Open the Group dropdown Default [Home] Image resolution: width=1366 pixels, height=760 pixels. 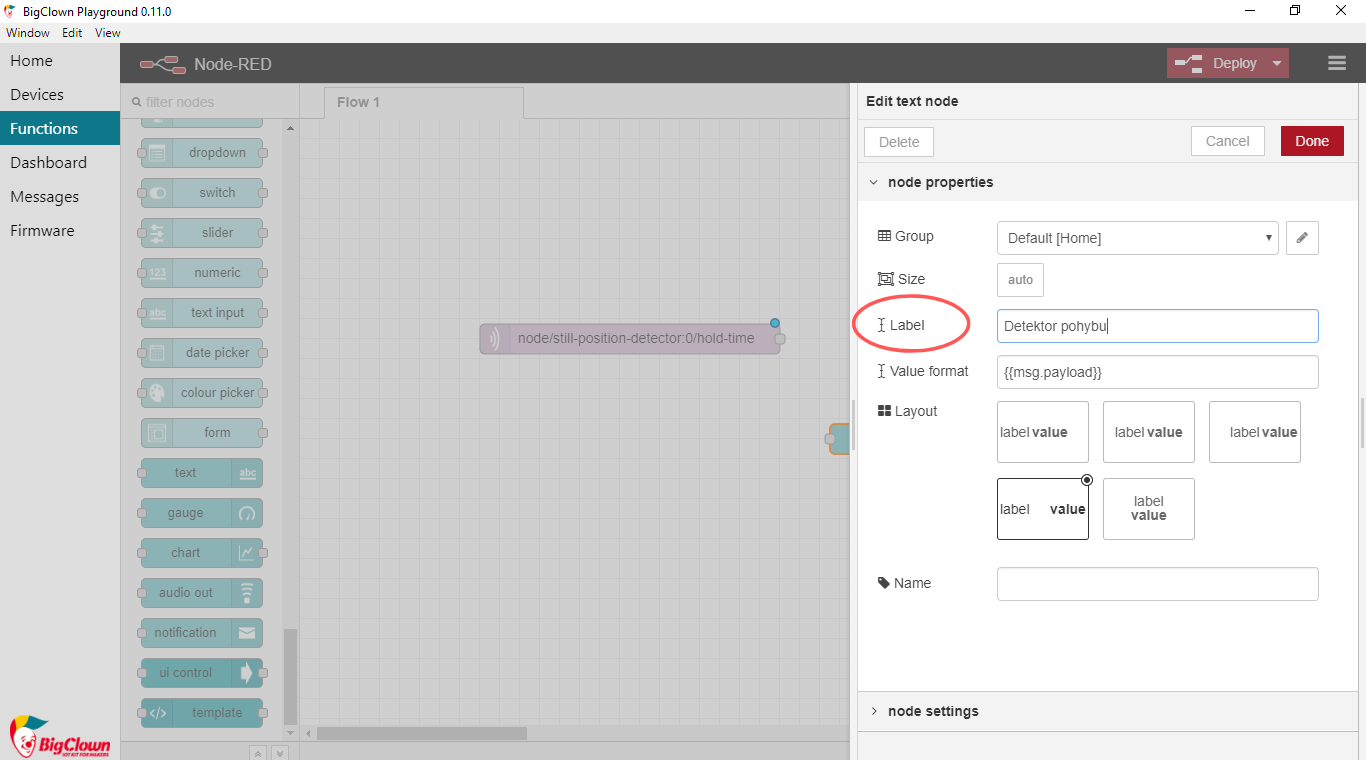click(x=1137, y=238)
